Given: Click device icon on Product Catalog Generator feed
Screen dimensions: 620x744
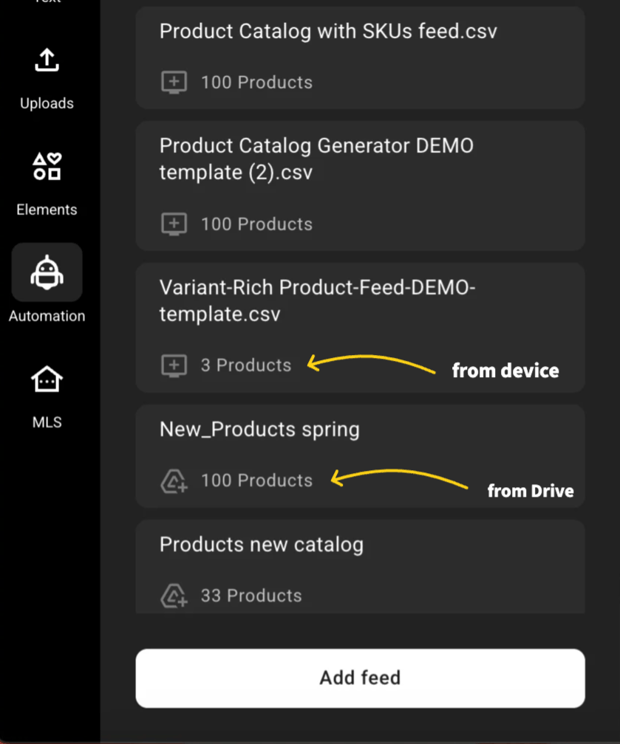Looking at the screenshot, I should [x=174, y=224].
